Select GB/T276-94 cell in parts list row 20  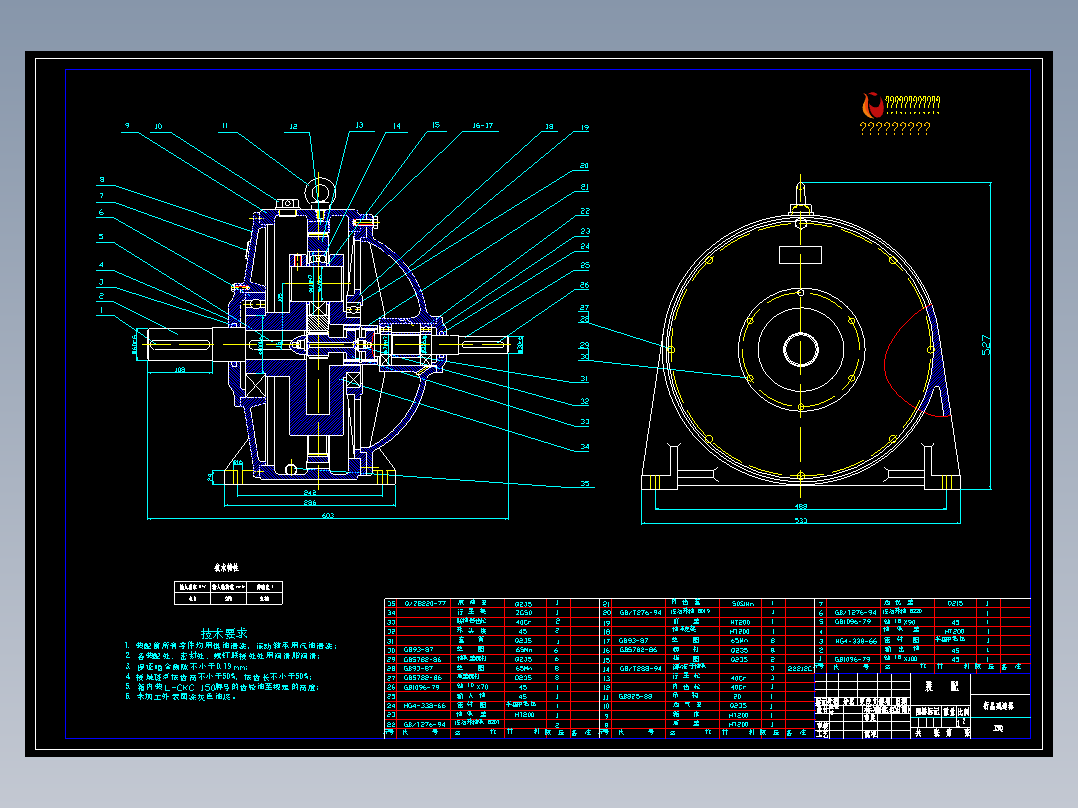[640, 613]
